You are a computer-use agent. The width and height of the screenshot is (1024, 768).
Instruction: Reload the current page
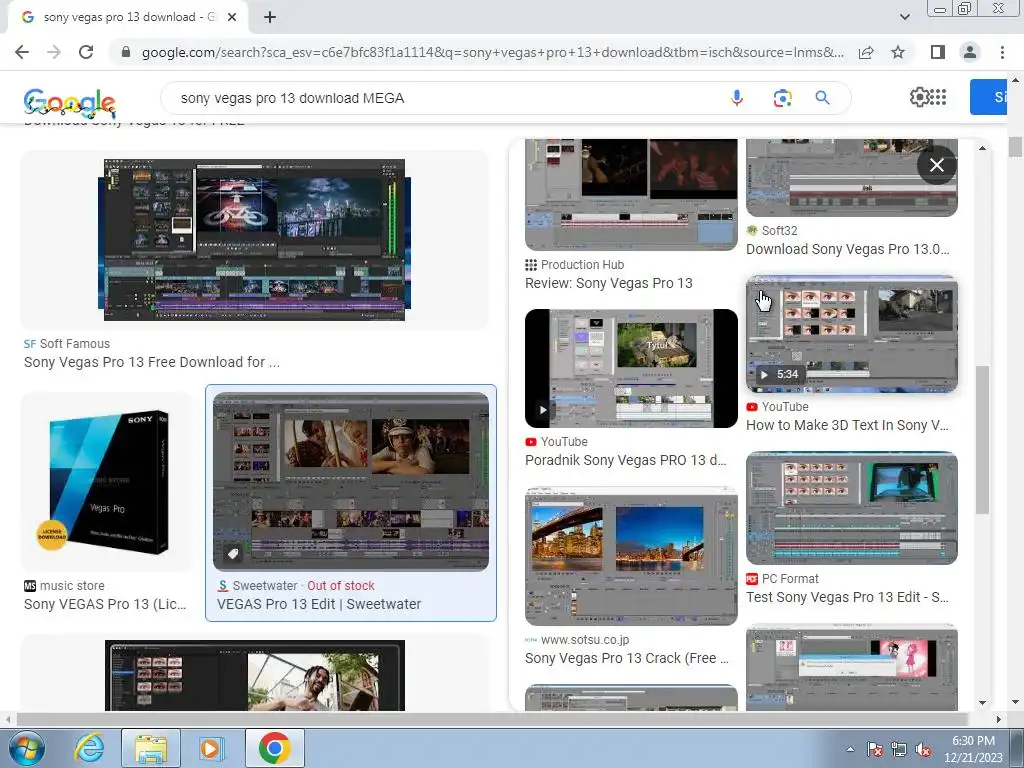coord(86,52)
